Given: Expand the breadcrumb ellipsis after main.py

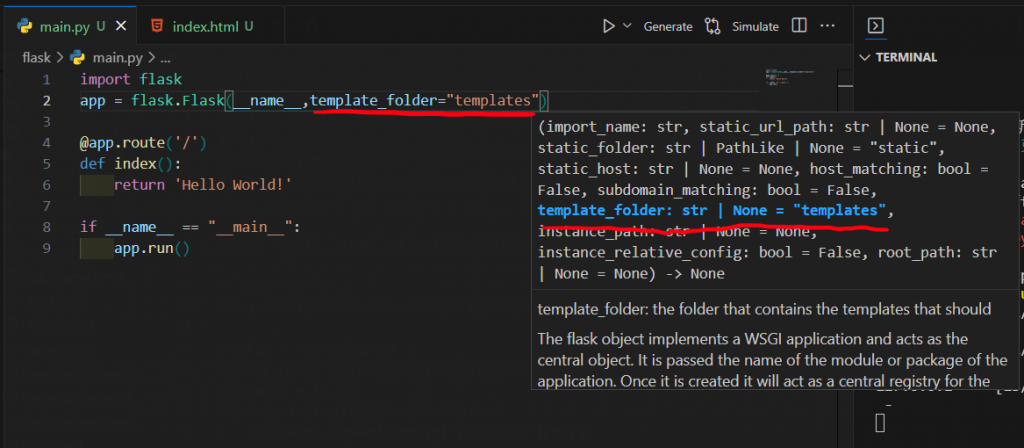Looking at the screenshot, I should [166, 57].
